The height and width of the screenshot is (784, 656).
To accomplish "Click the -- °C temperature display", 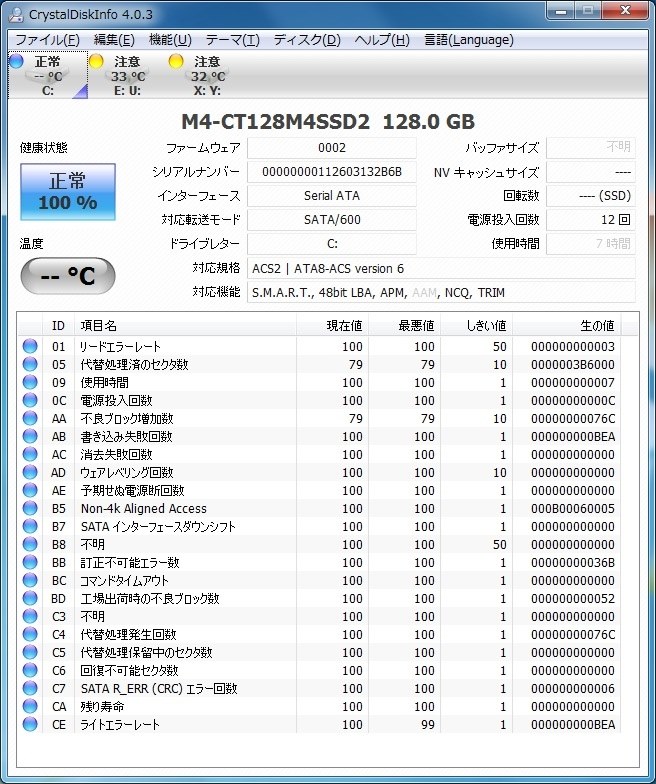I will click(x=68, y=276).
